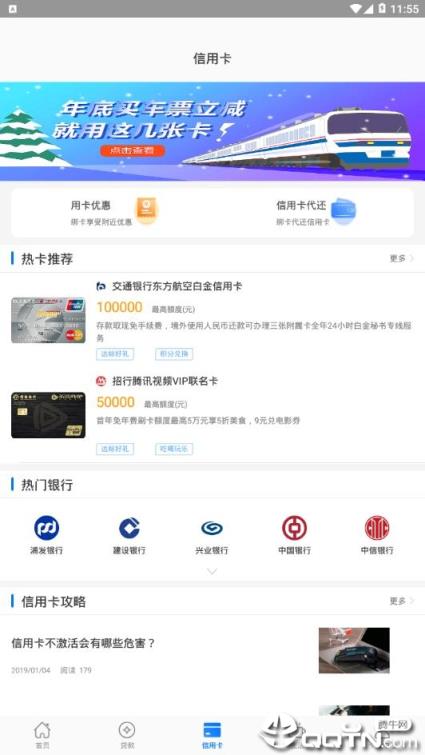Select the 建设银行 bank icon
Screen dimensions: 425x755
(x=129, y=527)
